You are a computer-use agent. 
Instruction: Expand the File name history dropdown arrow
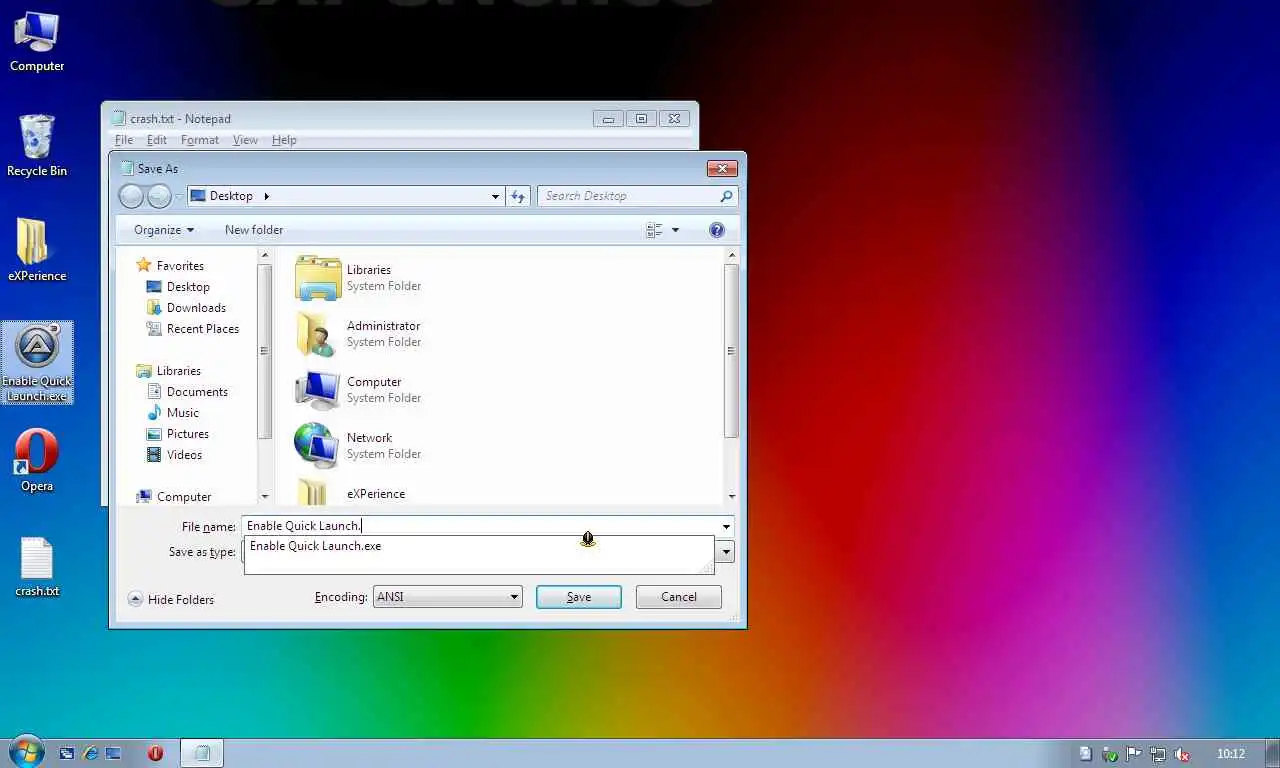tap(726, 526)
